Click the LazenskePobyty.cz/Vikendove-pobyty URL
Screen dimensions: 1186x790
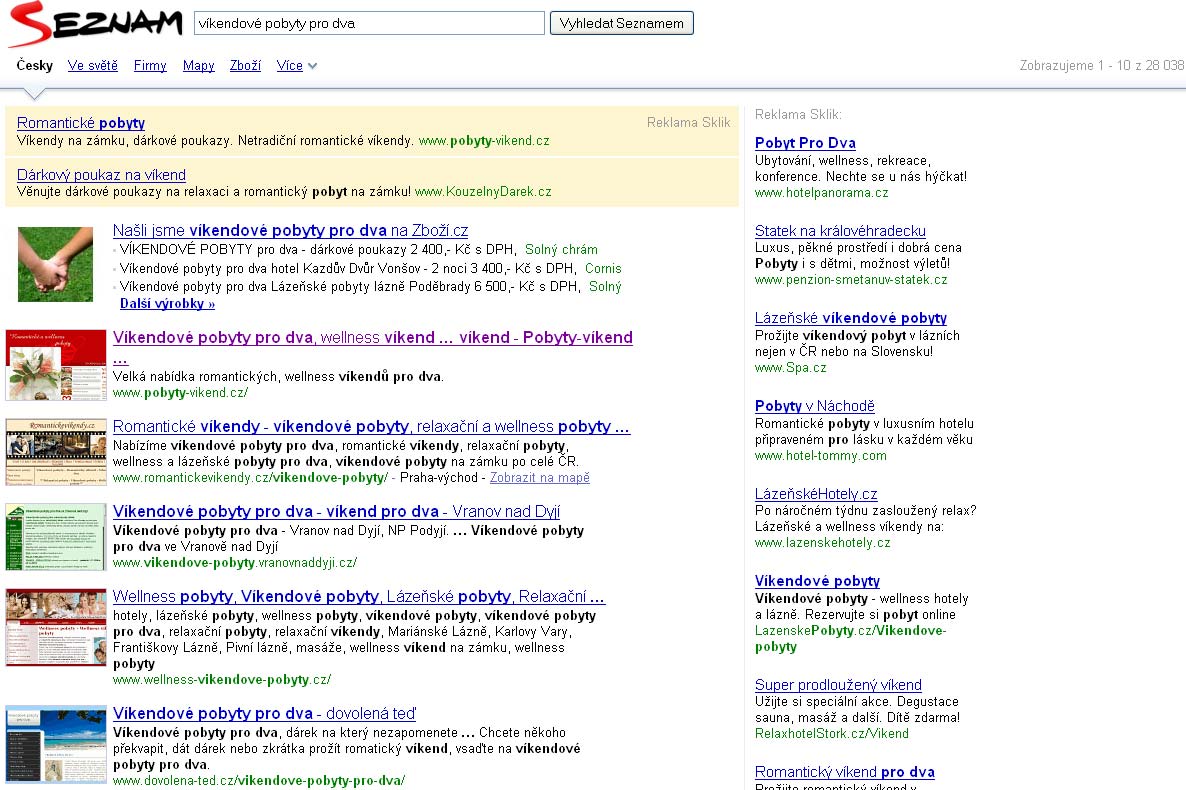850,639
